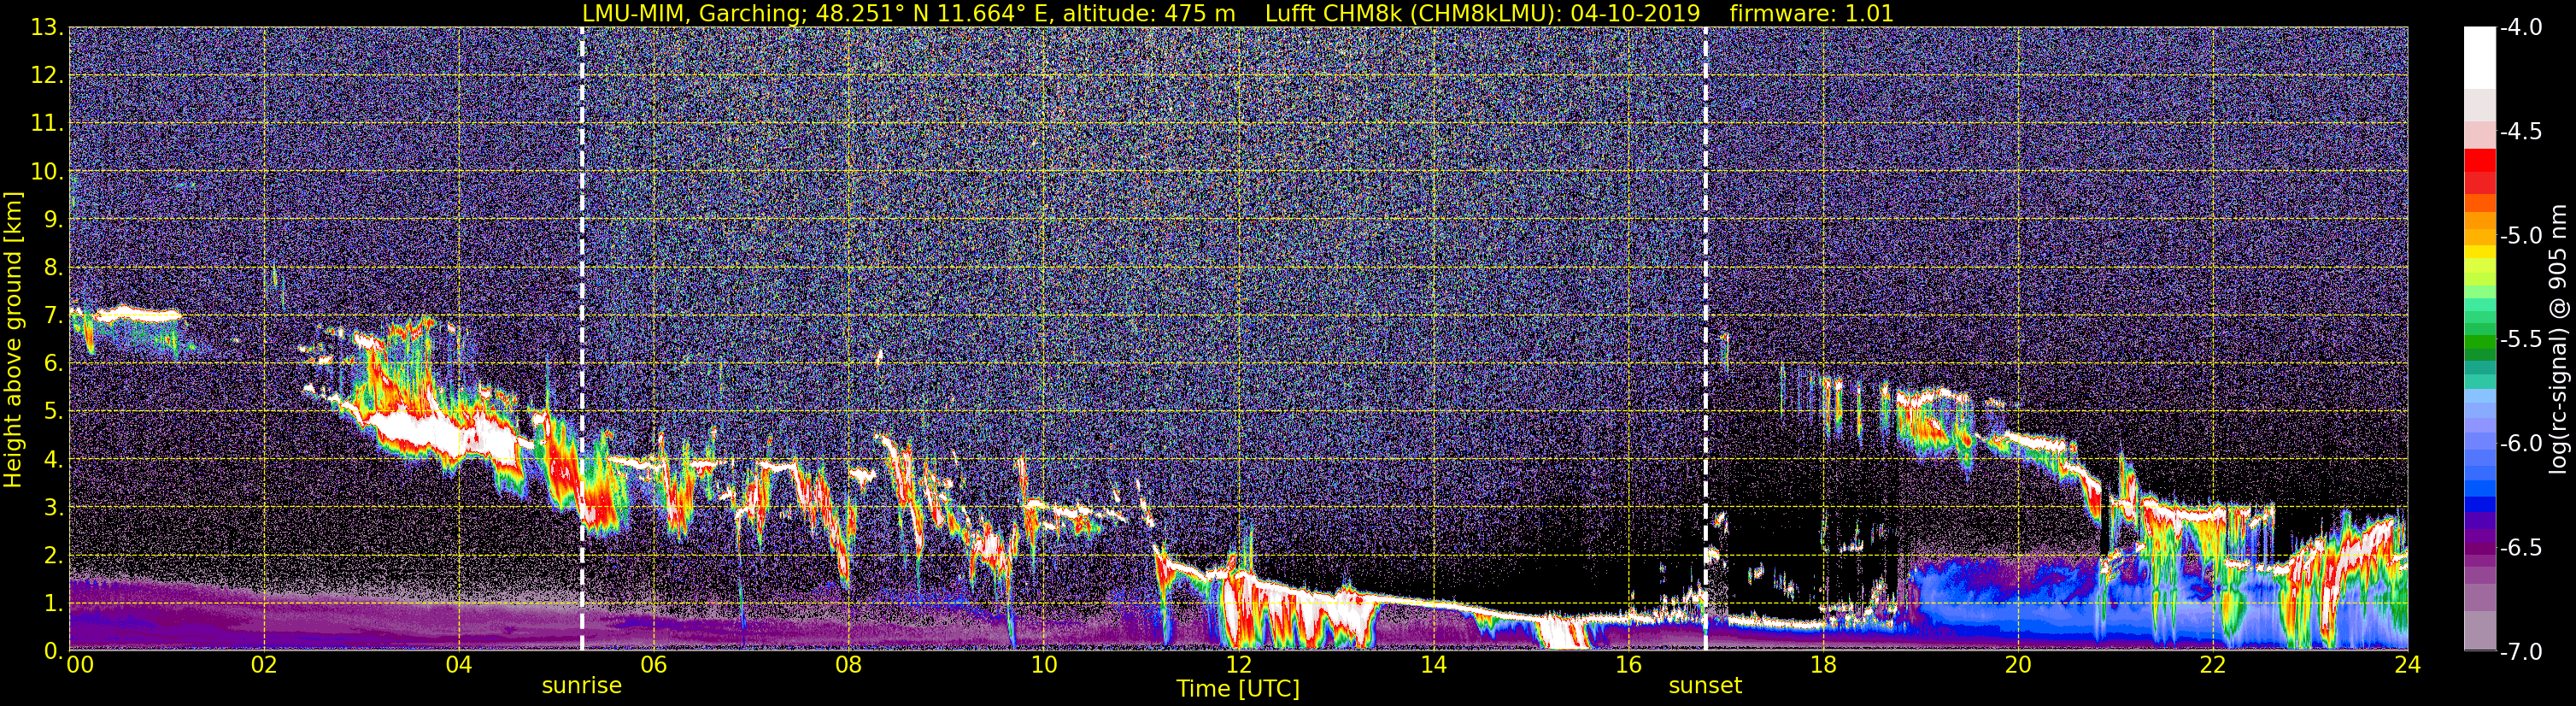Click the '7.' height tick label
The height and width of the screenshot is (706, 2576).
pyautogui.click(x=52, y=316)
